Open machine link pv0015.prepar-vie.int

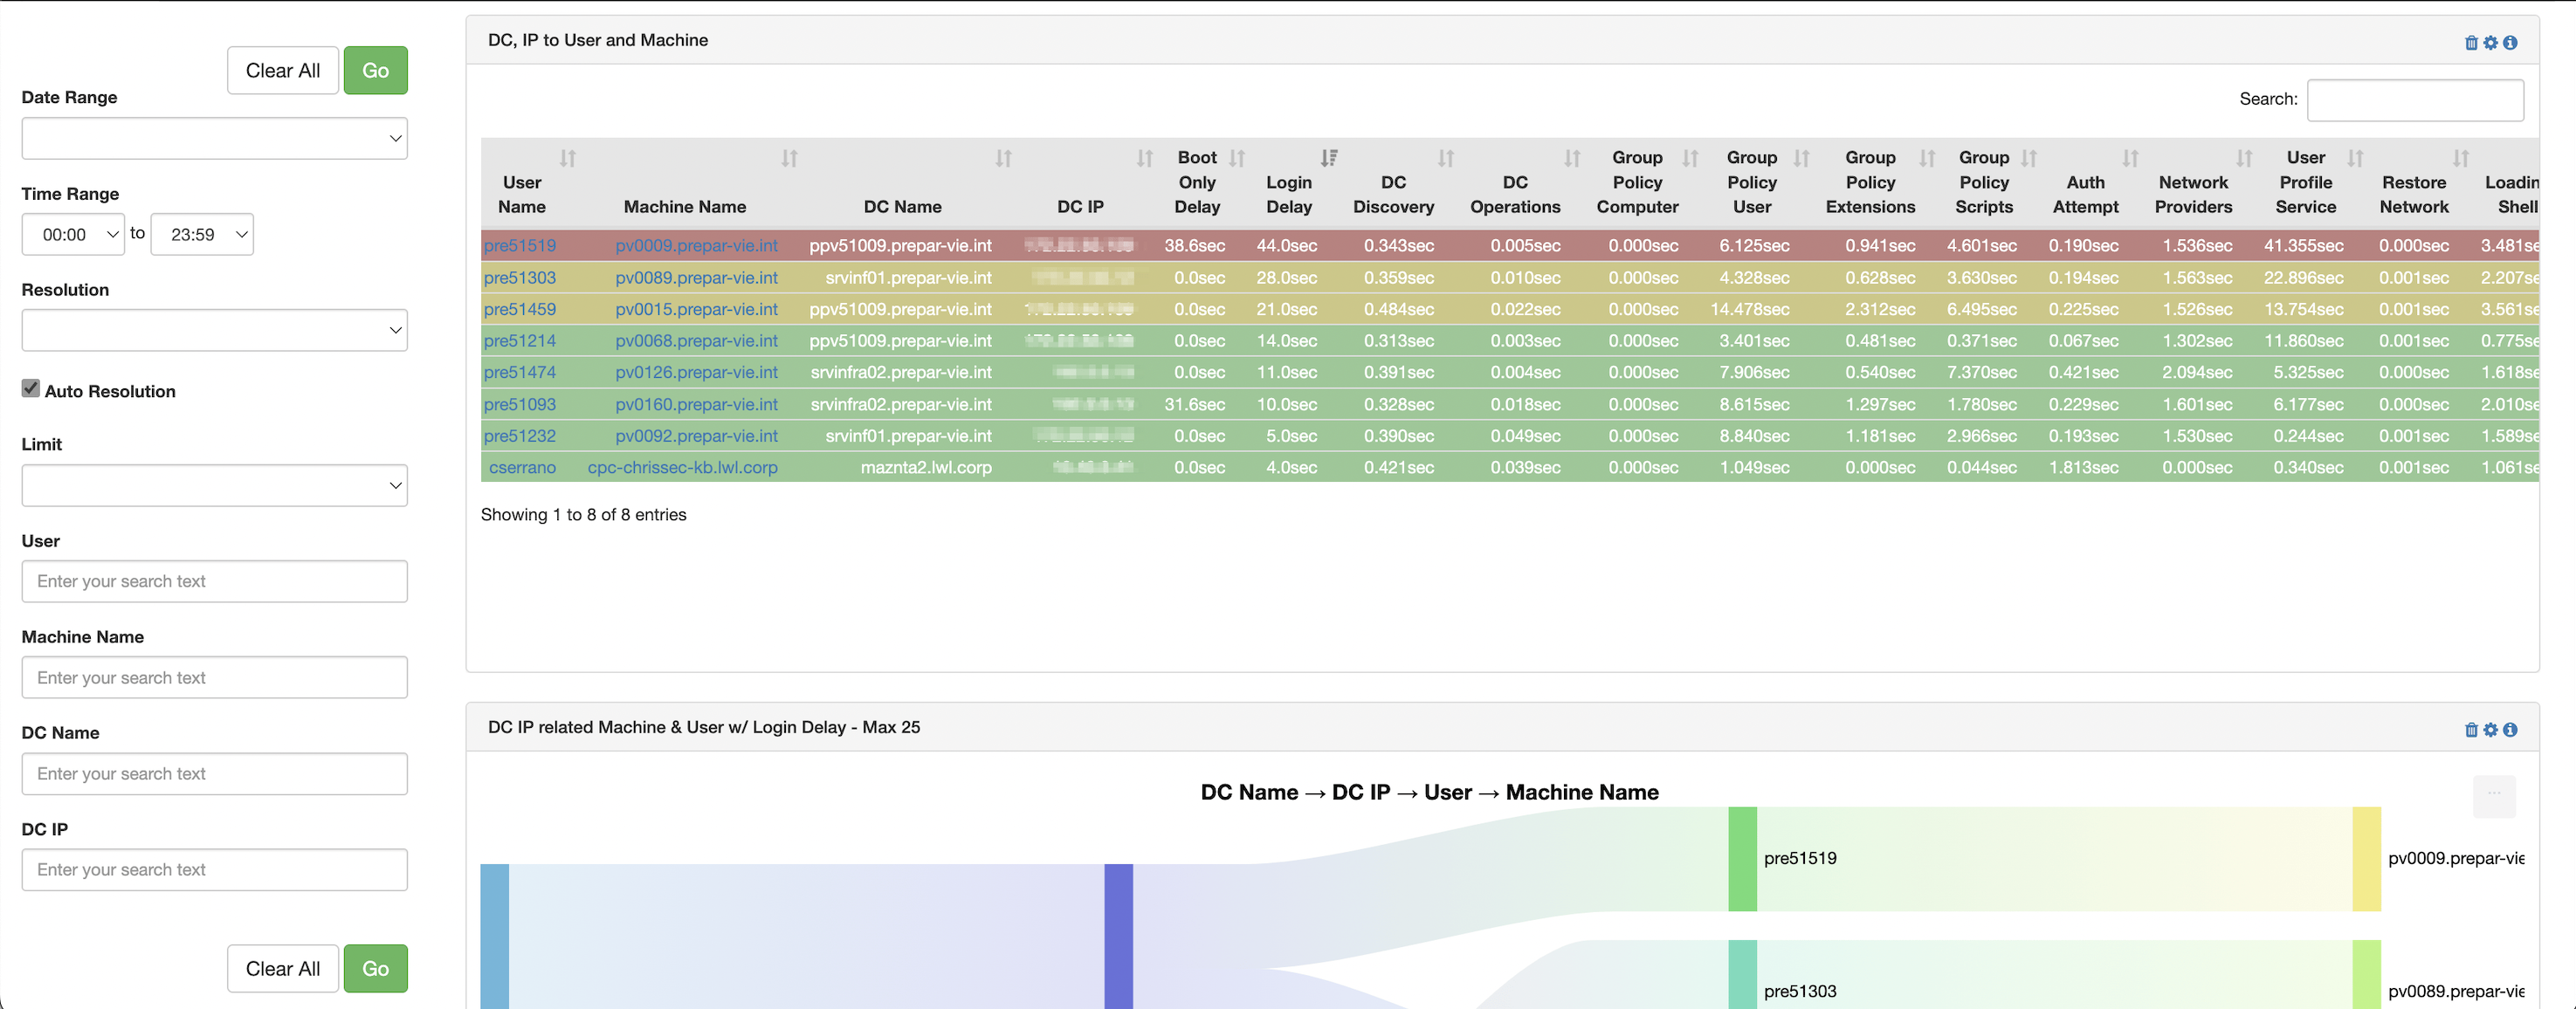[696, 310]
